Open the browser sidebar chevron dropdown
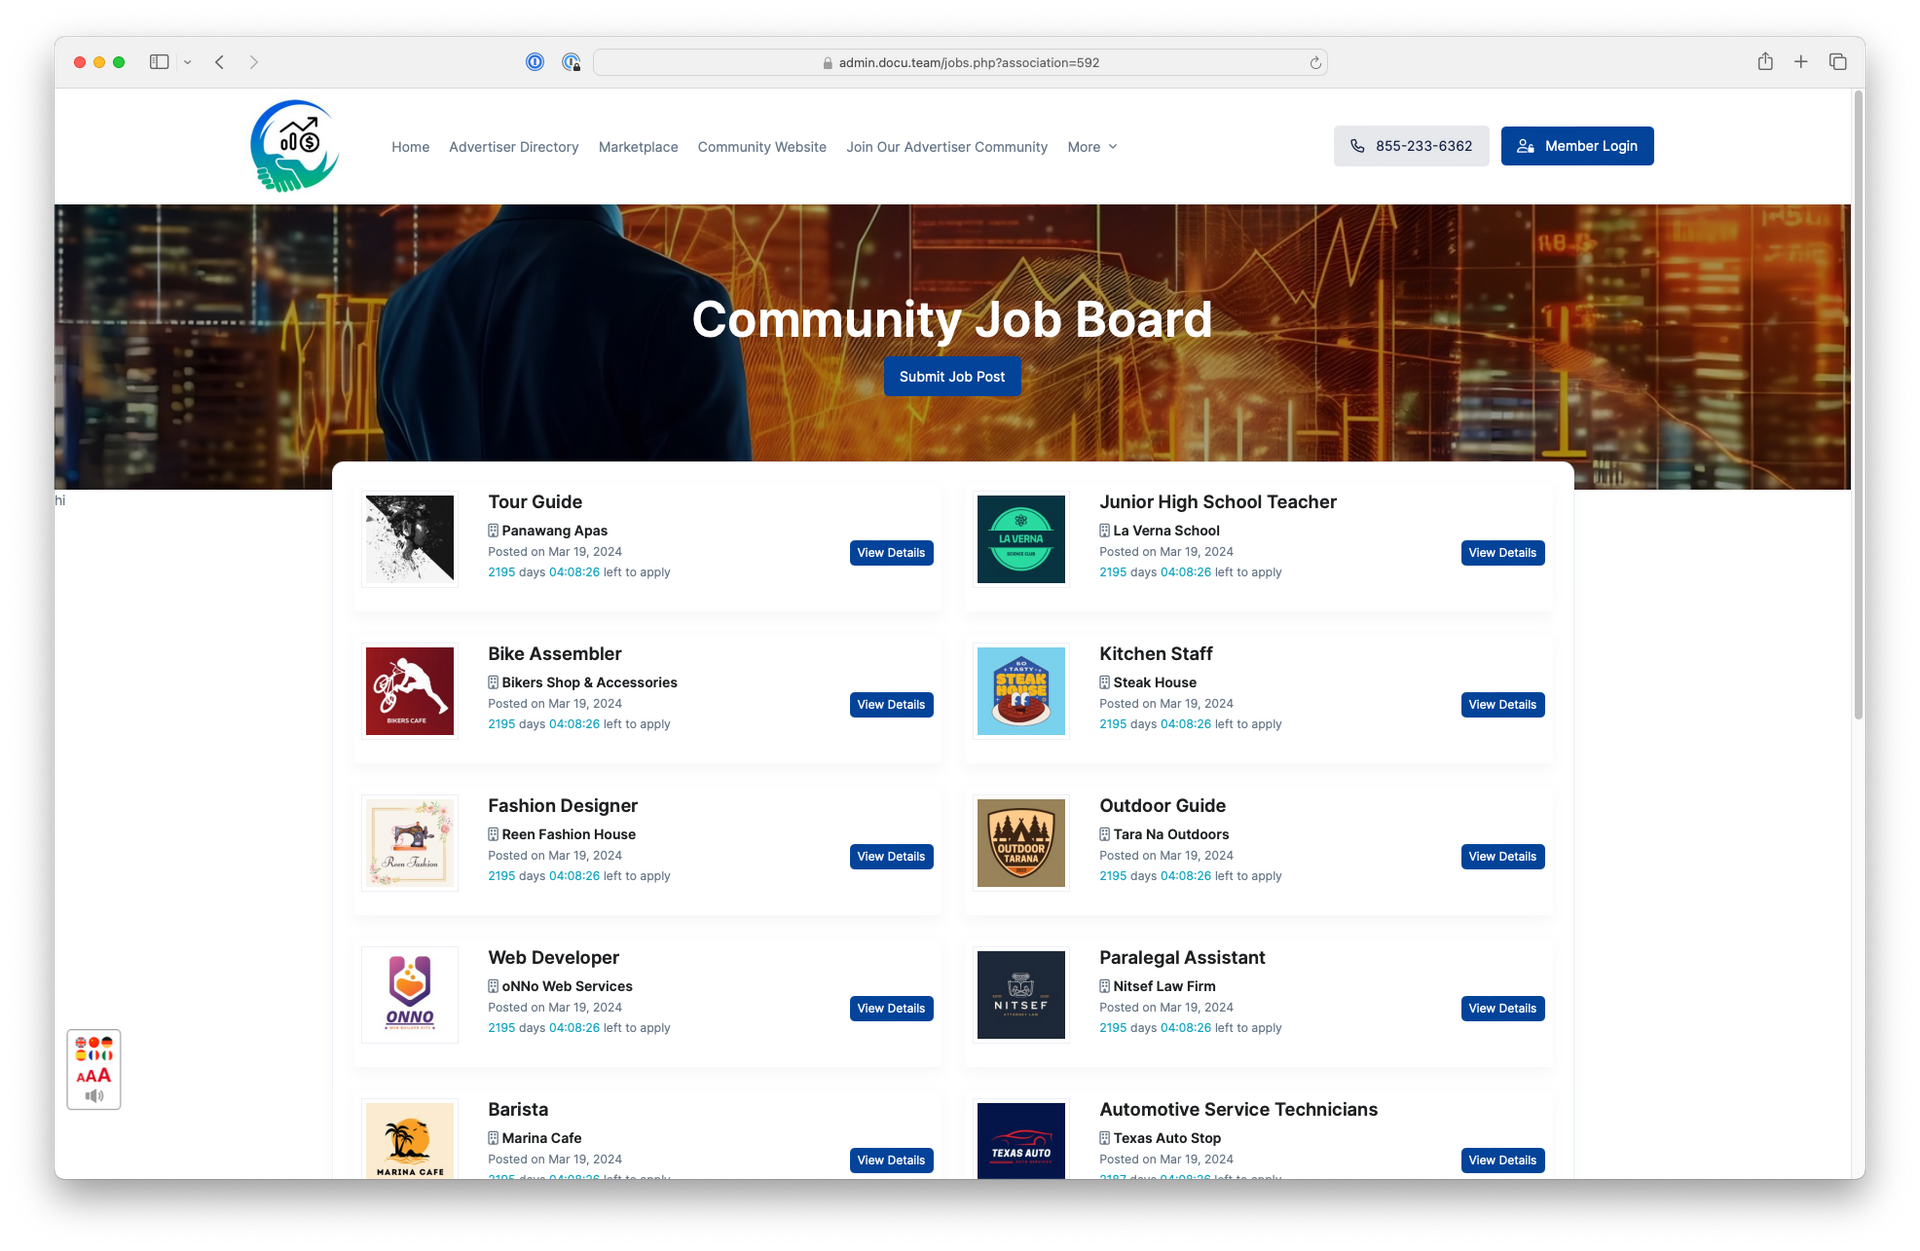Viewport: 1920px width, 1251px height. 187,61
